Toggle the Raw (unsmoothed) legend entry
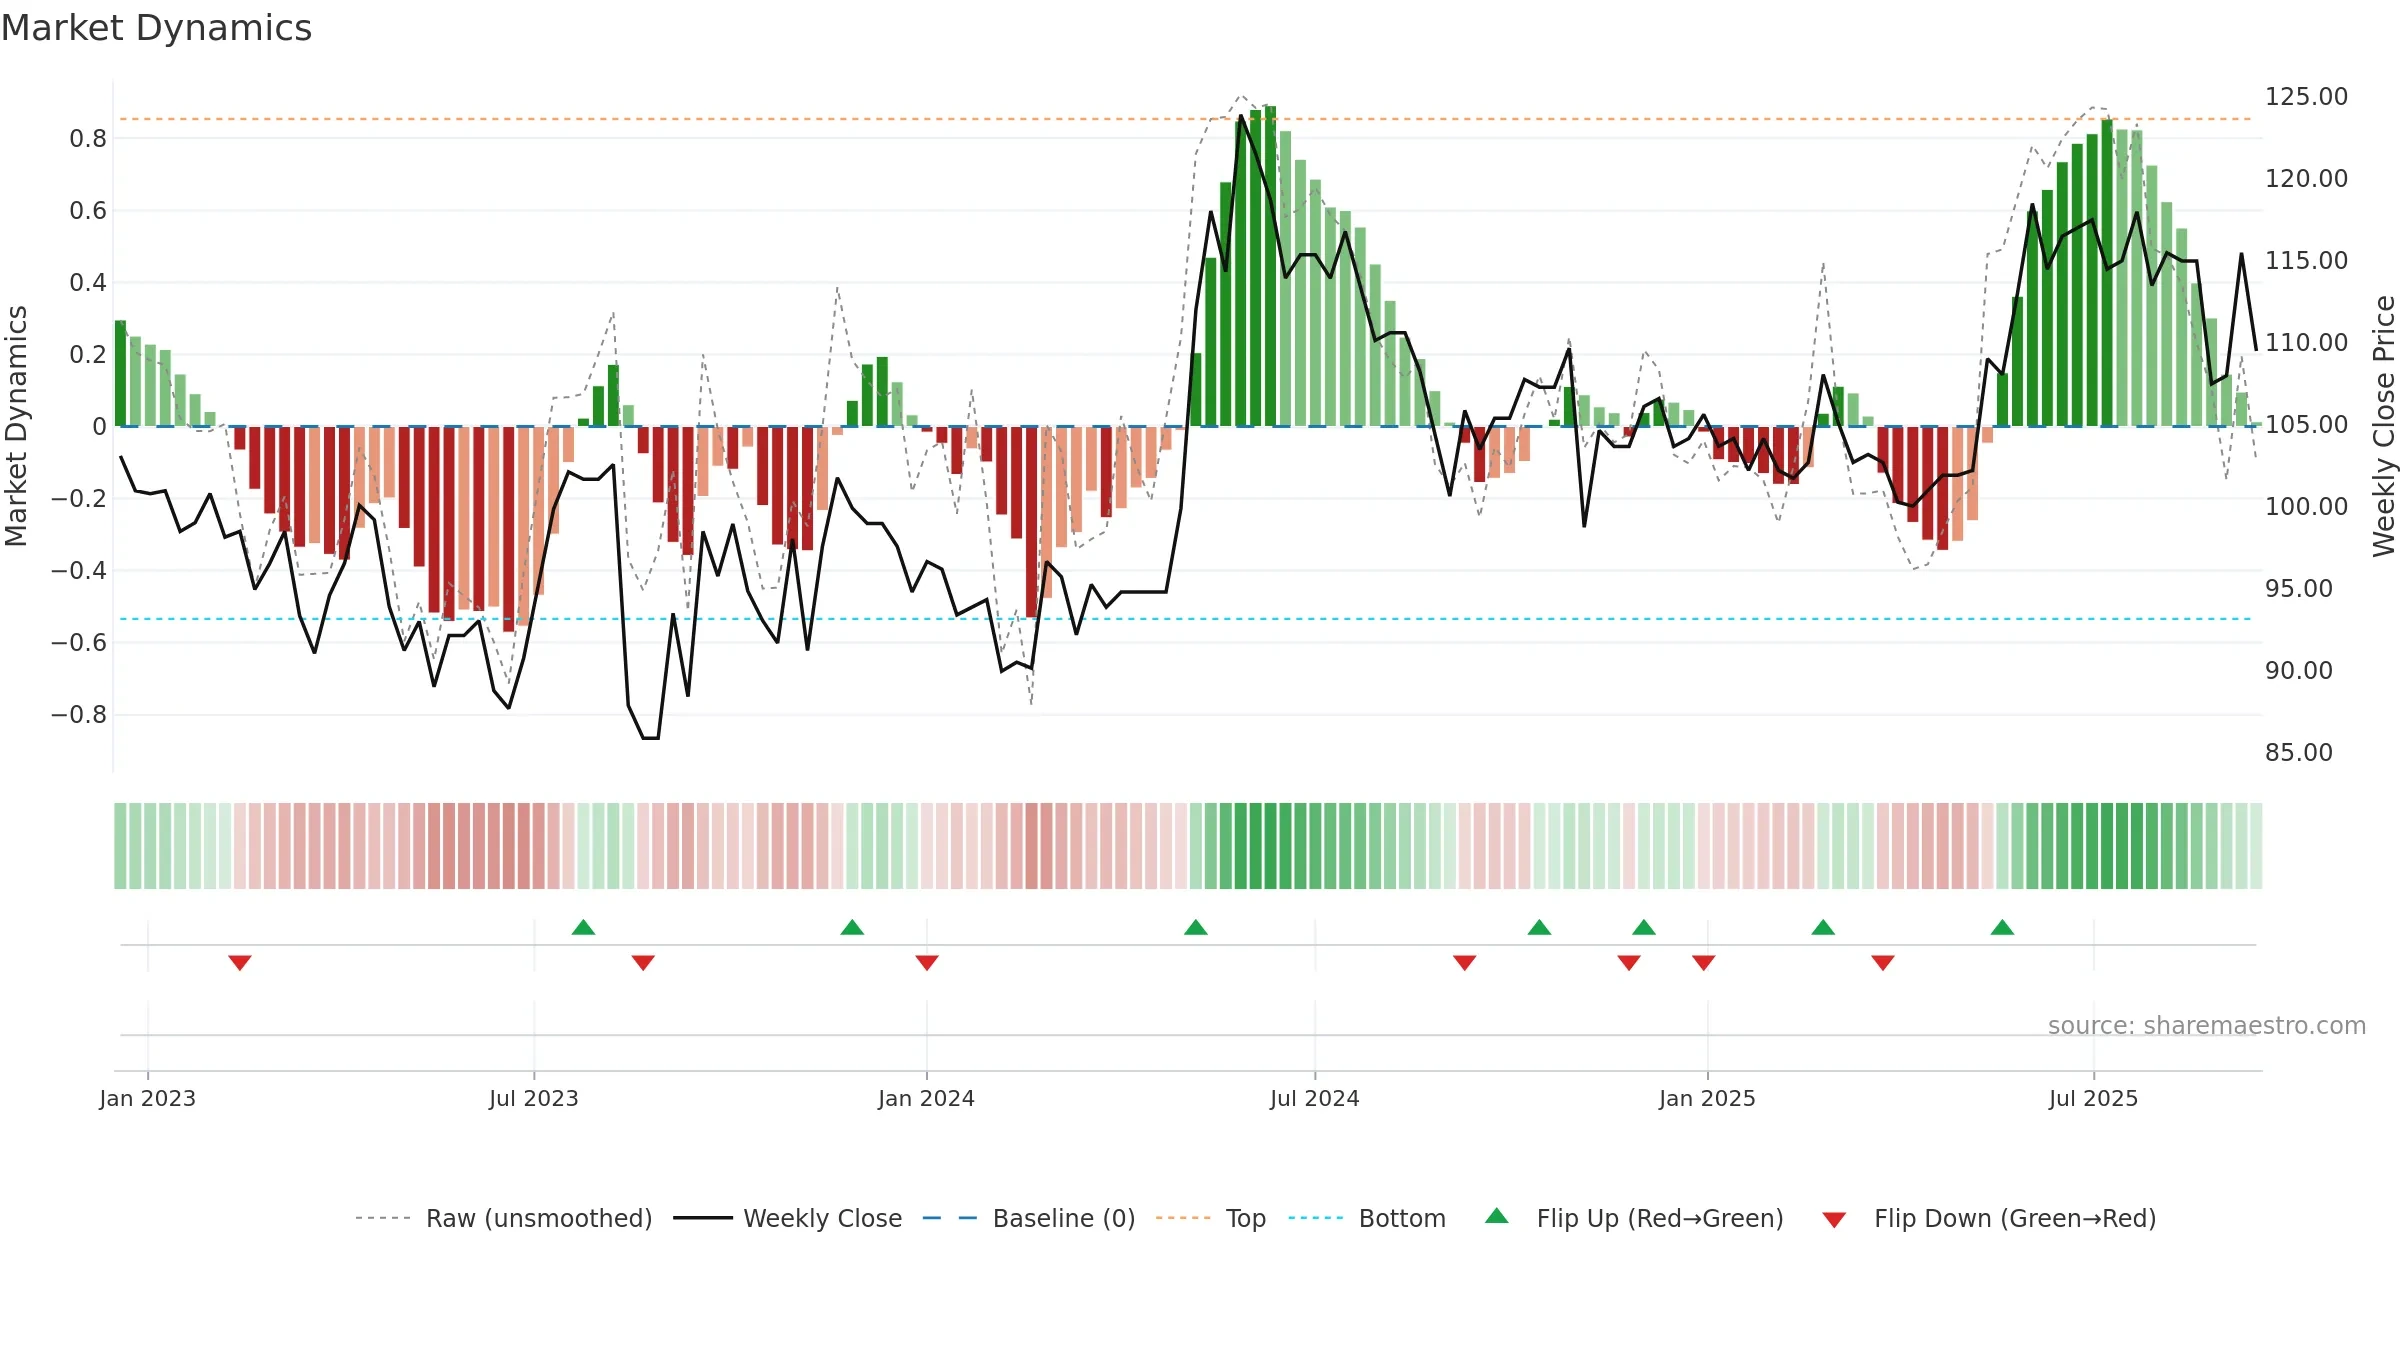The height and width of the screenshot is (1350, 2400). [503, 1218]
